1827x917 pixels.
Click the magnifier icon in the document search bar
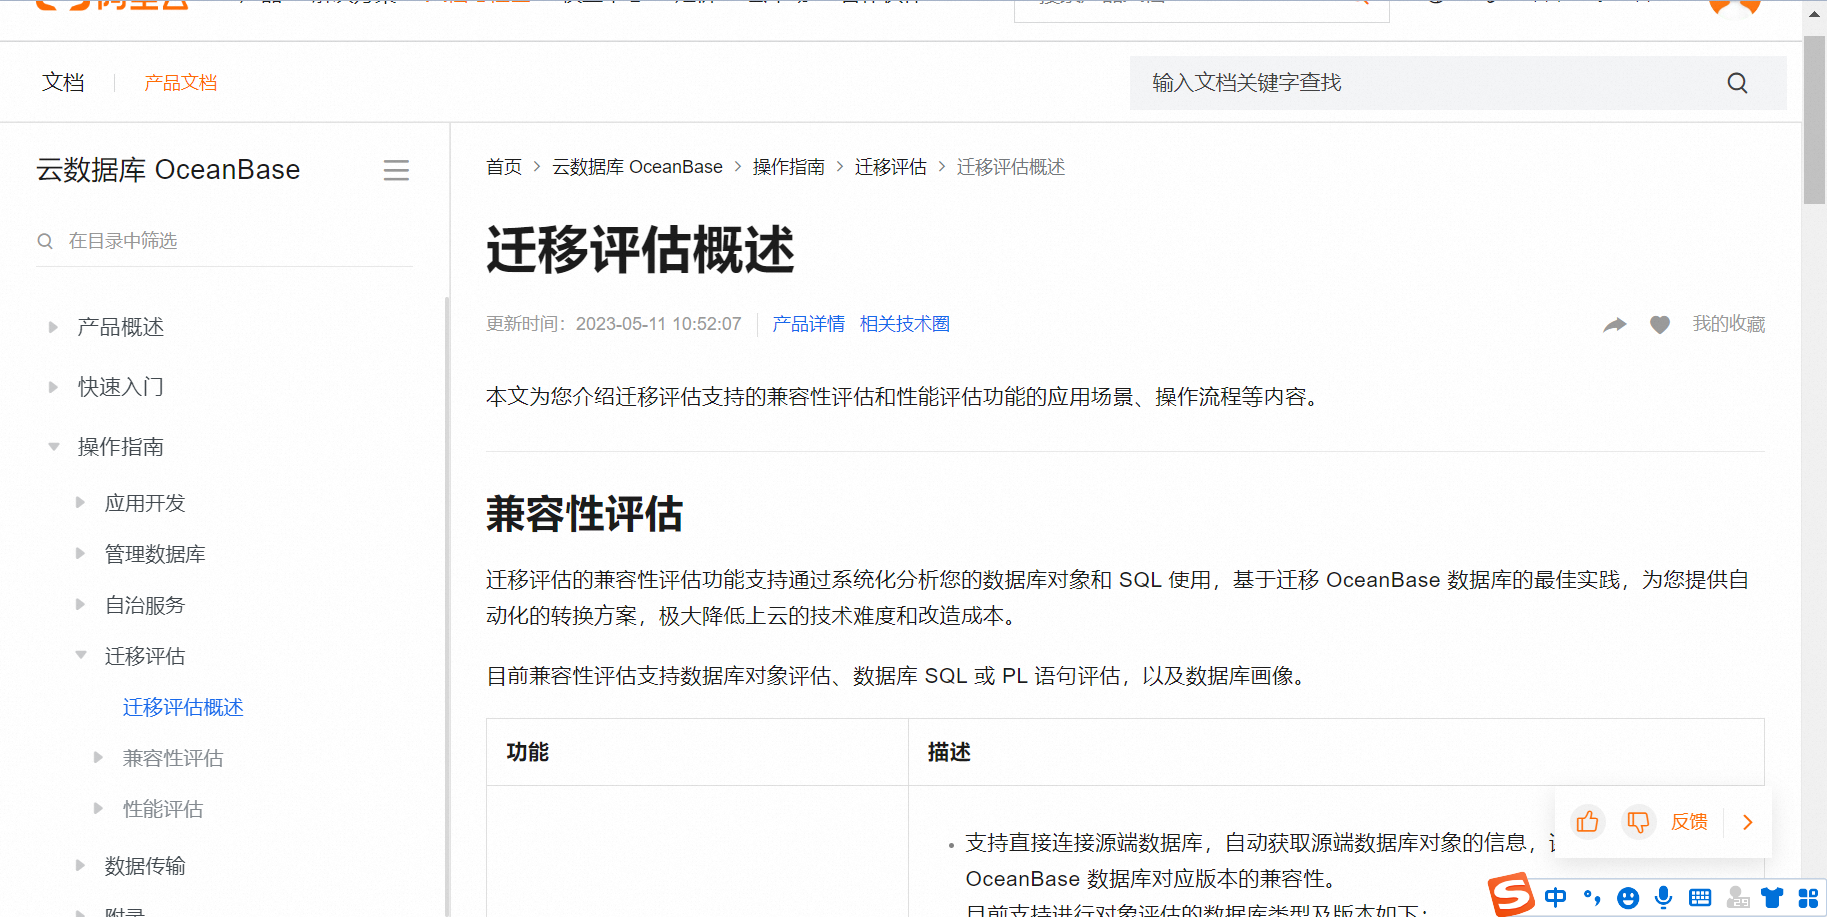pos(1737,83)
